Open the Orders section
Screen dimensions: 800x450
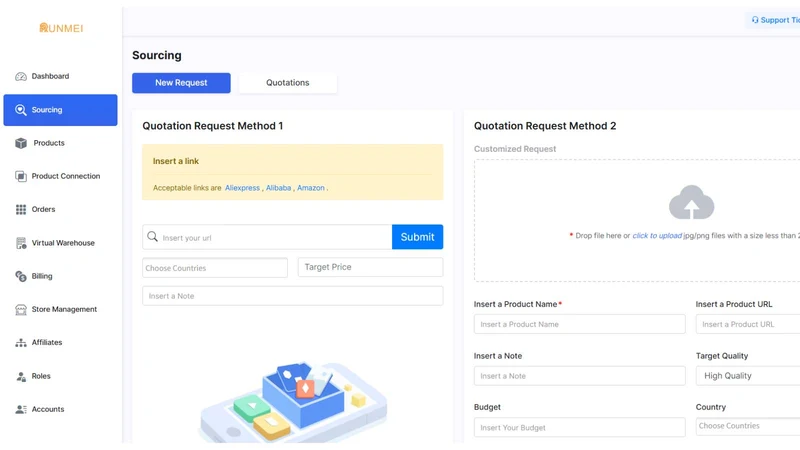pyautogui.click(x=43, y=209)
